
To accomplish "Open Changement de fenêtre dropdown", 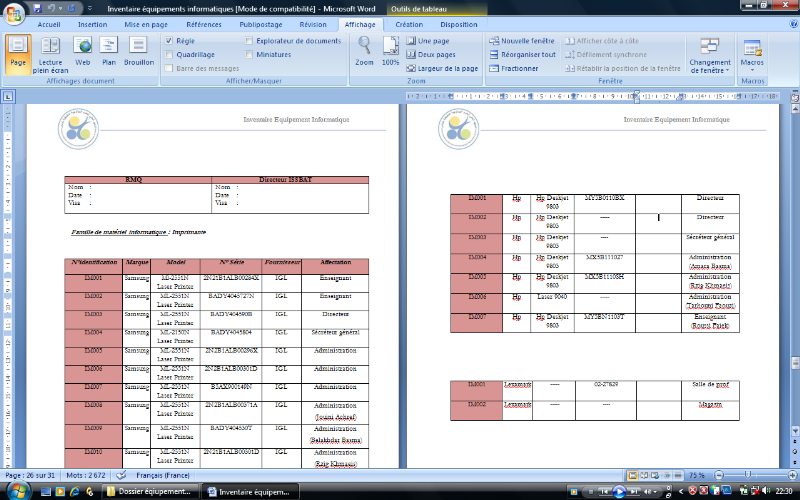I will [710, 55].
